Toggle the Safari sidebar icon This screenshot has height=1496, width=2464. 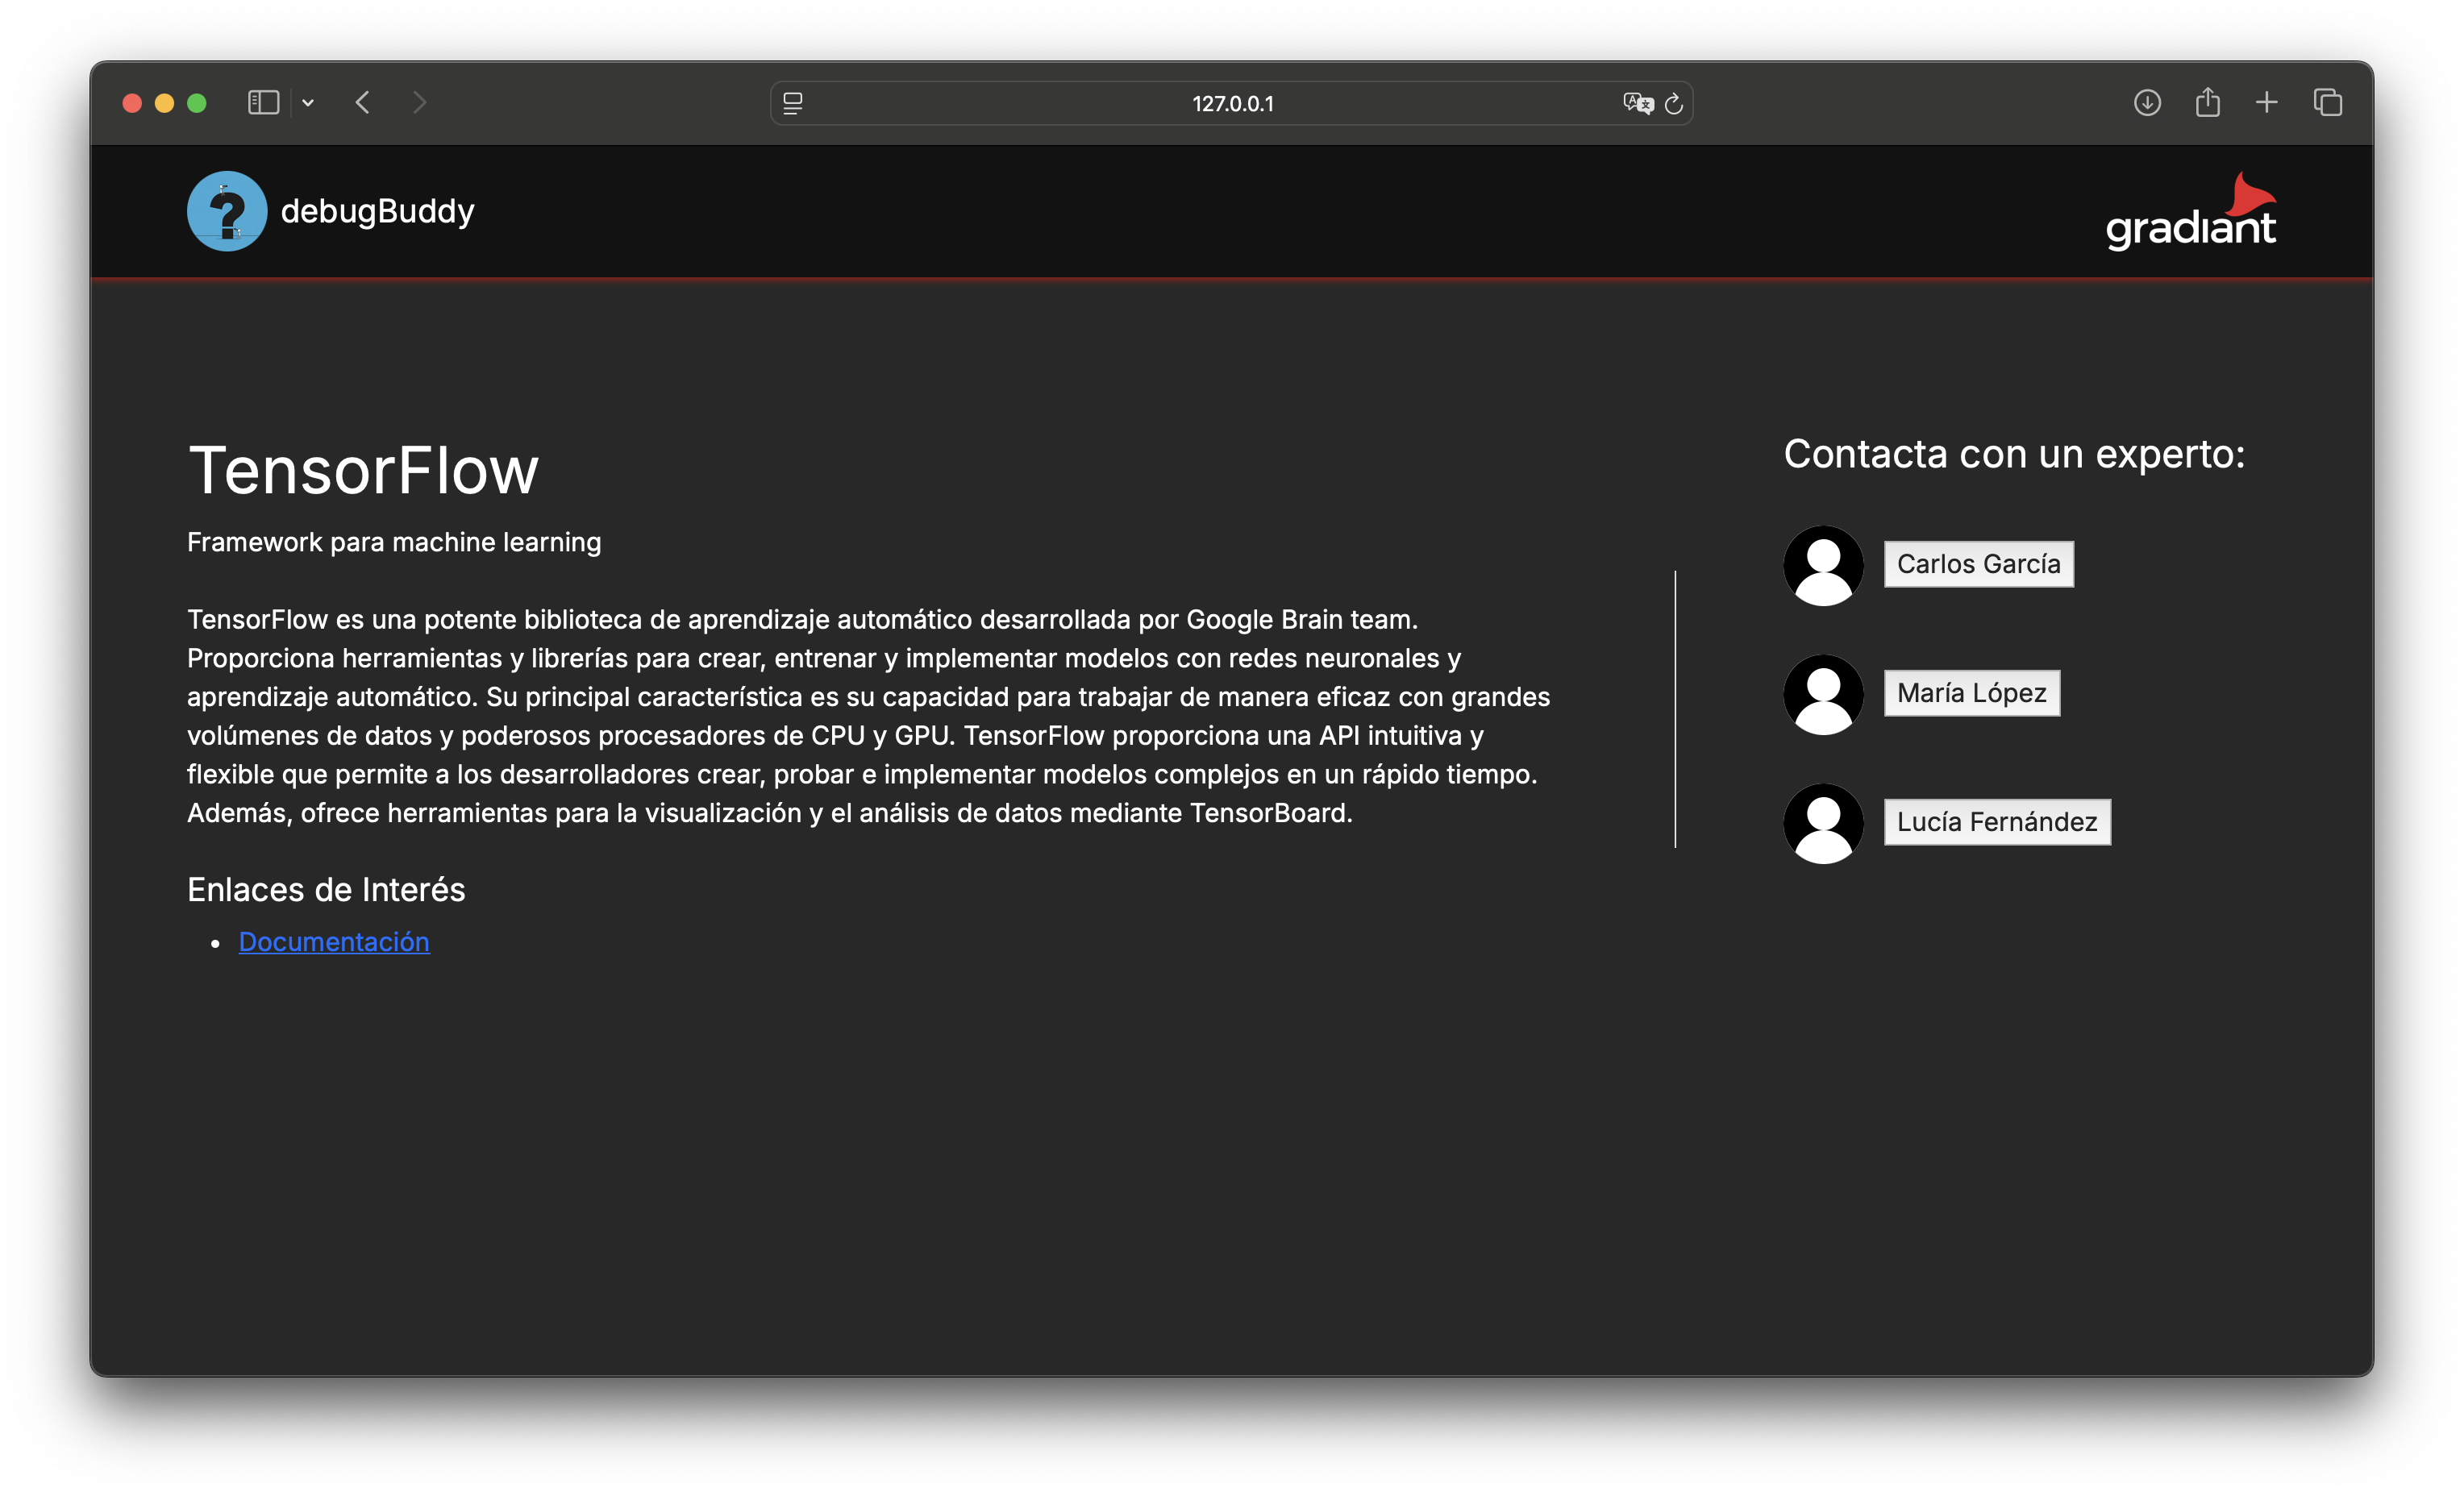click(x=263, y=103)
